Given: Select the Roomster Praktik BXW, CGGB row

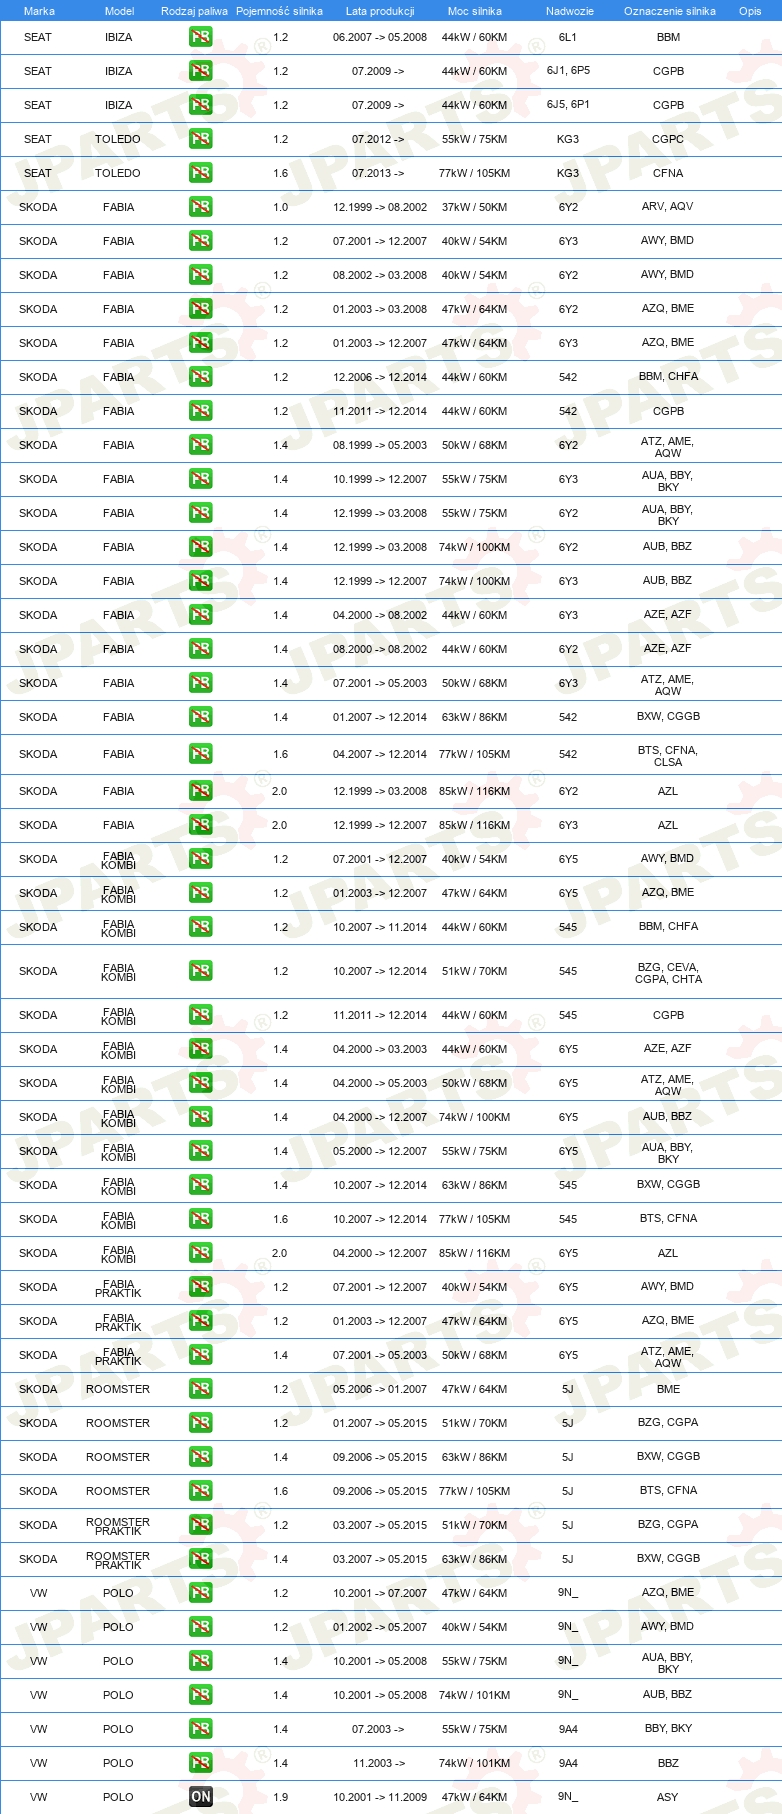Looking at the screenshot, I should pos(391,1559).
